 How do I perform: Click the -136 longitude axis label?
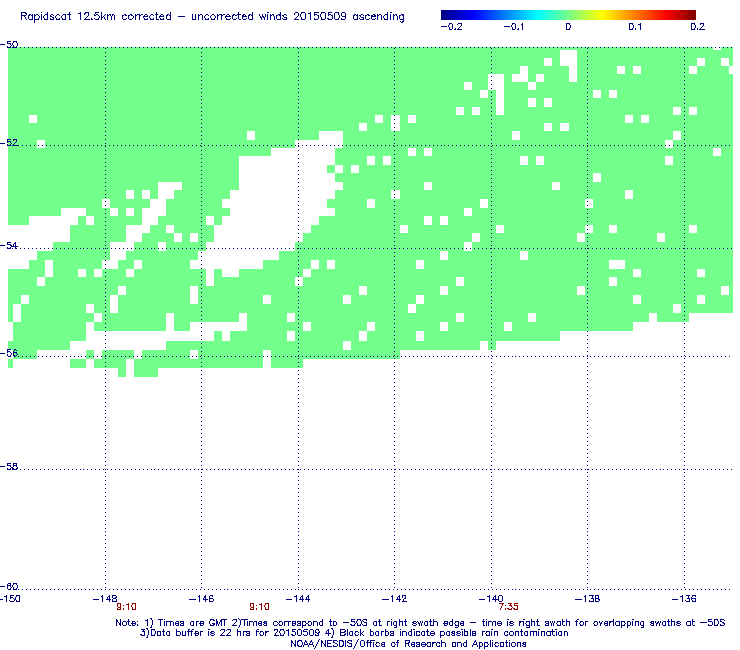point(684,599)
